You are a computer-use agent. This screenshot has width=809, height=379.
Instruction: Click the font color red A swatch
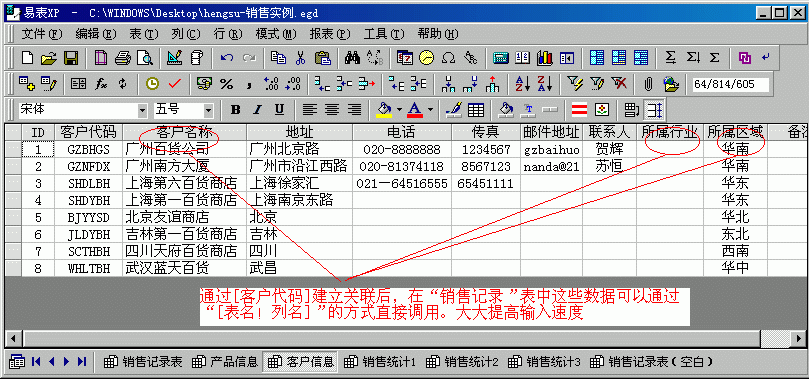pyautogui.click(x=415, y=109)
